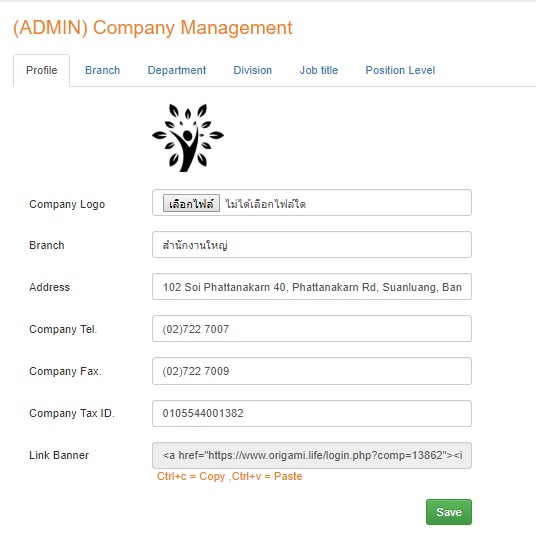Click the (ADMIN) Company Management heading
536x535 pixels.
(x=153, y=28)
